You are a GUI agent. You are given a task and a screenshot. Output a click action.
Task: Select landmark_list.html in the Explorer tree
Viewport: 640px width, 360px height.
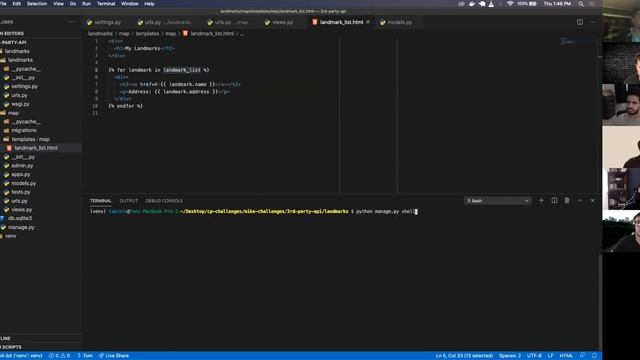coord(36,148)
